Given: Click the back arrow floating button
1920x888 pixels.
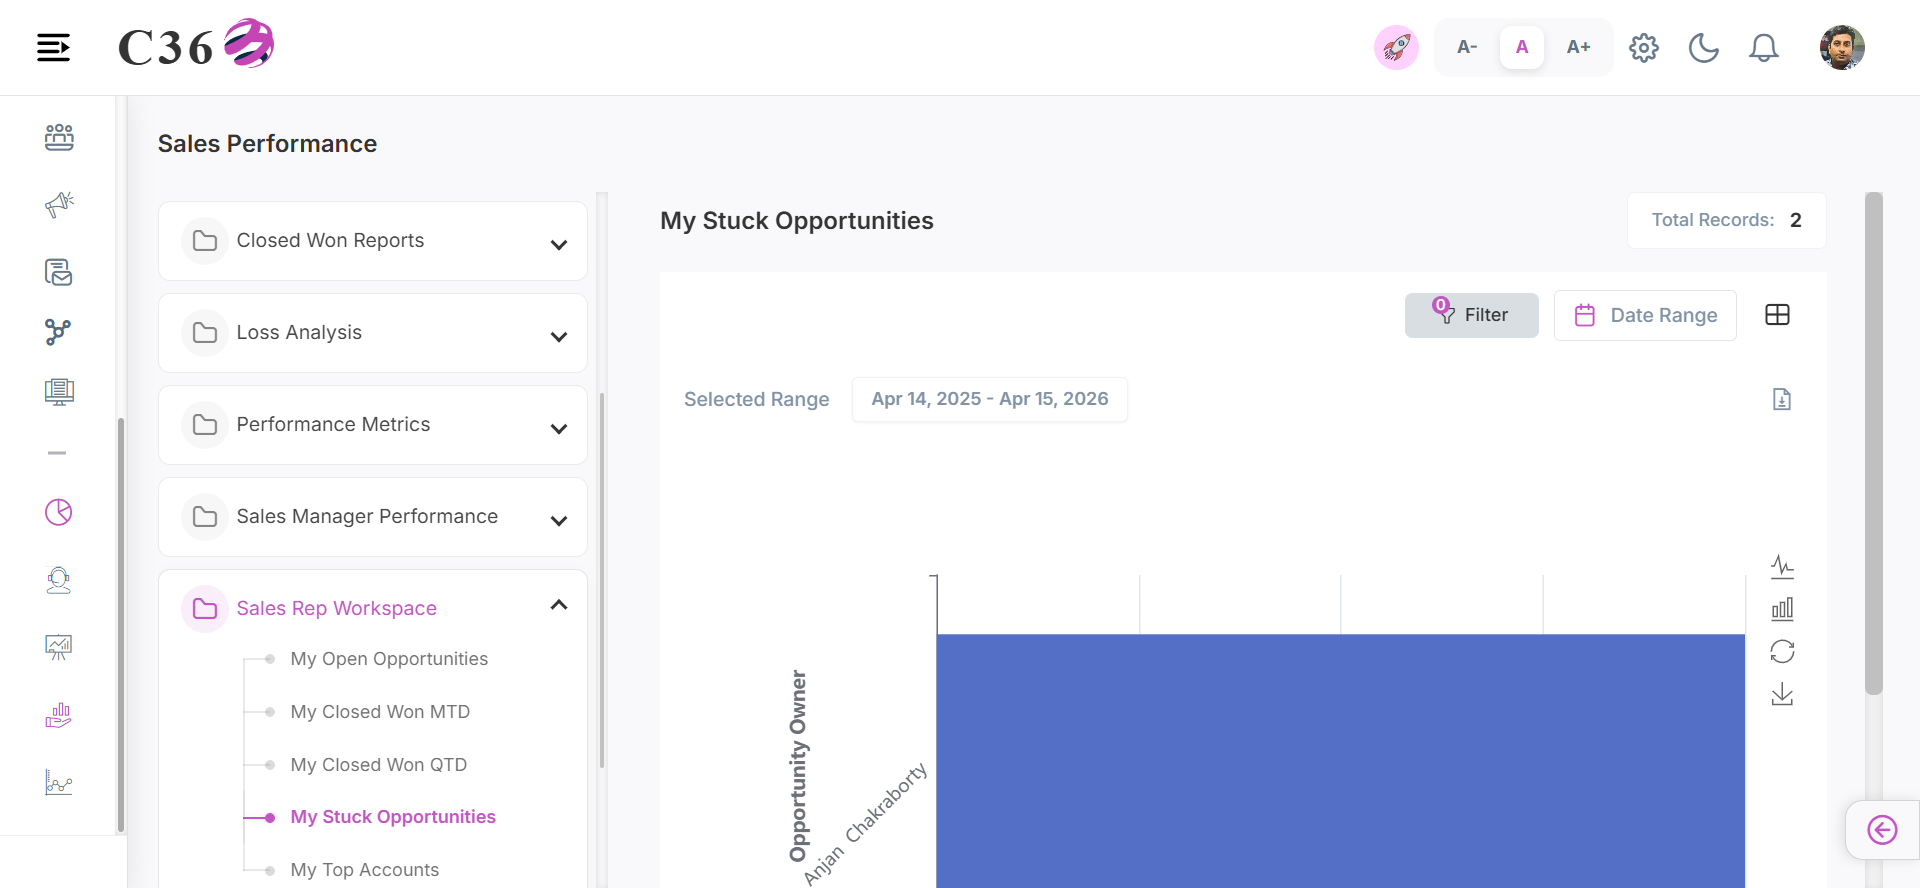Looking at the screenshot, I should click(1882, 830).
